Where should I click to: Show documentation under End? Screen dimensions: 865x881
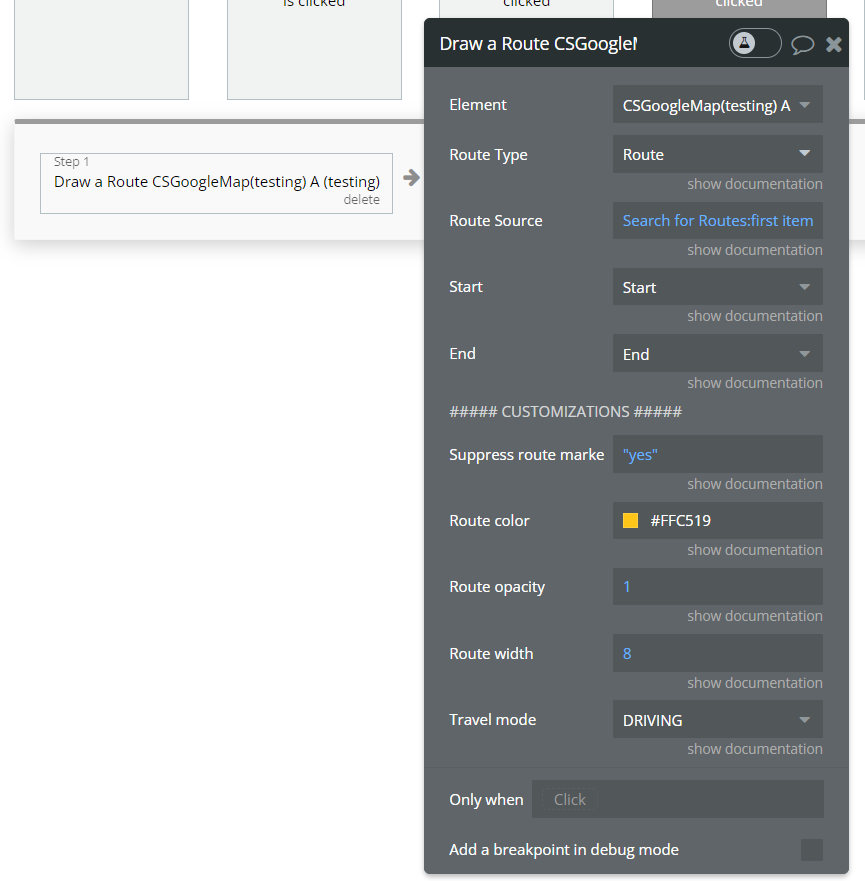point(754,383)
